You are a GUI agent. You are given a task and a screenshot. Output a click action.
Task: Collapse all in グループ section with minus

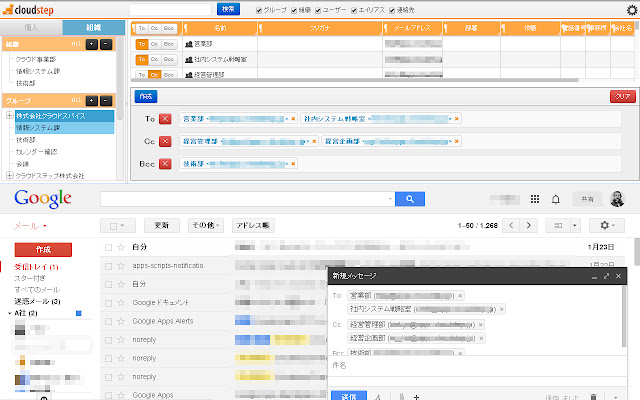106,100
